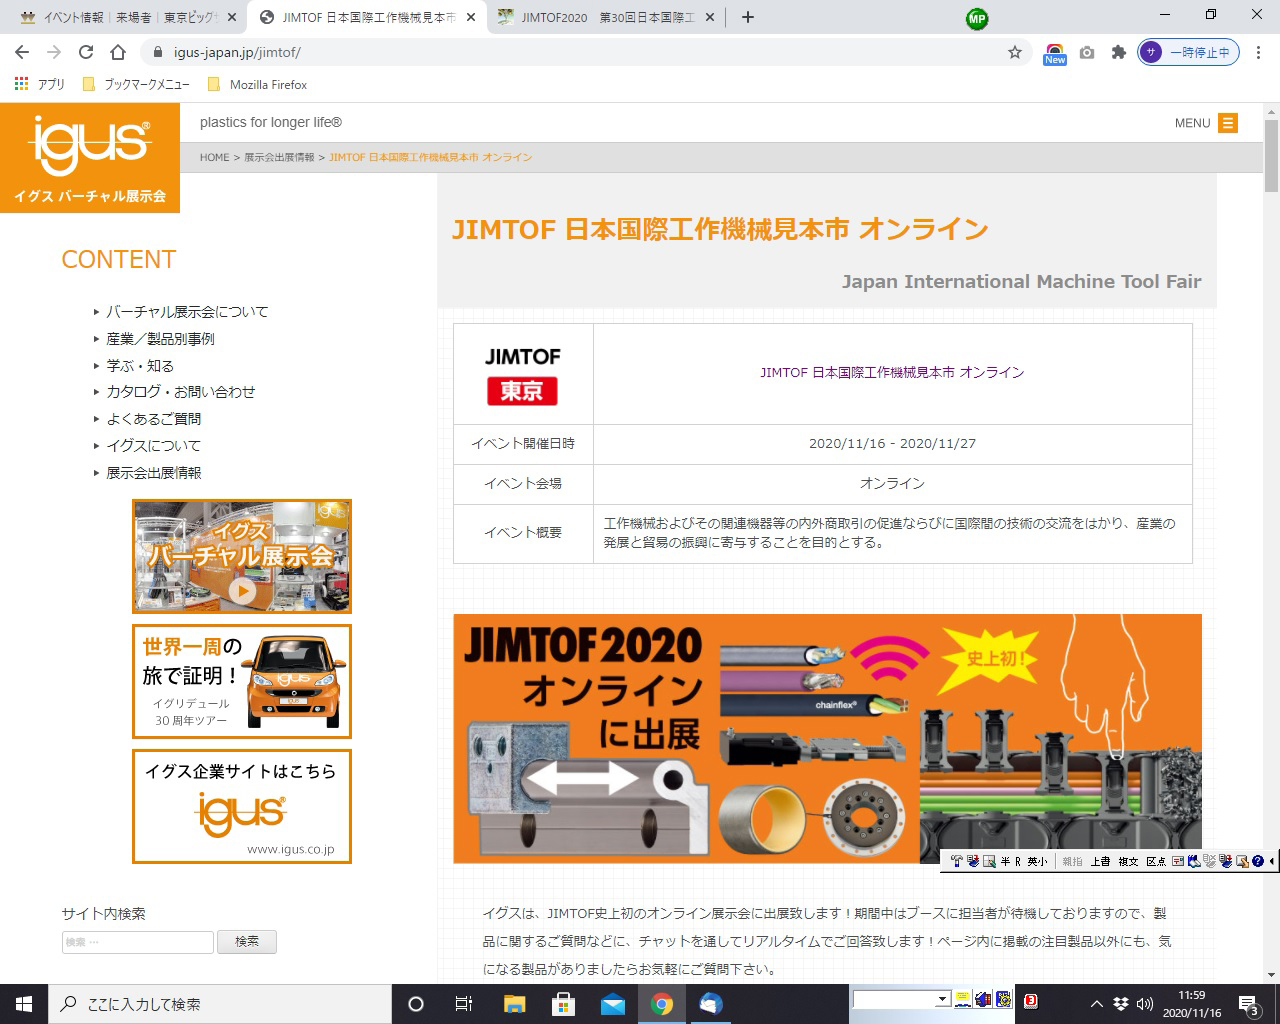Open the taskbar toolbar dropdown arrow

(942, 999)
